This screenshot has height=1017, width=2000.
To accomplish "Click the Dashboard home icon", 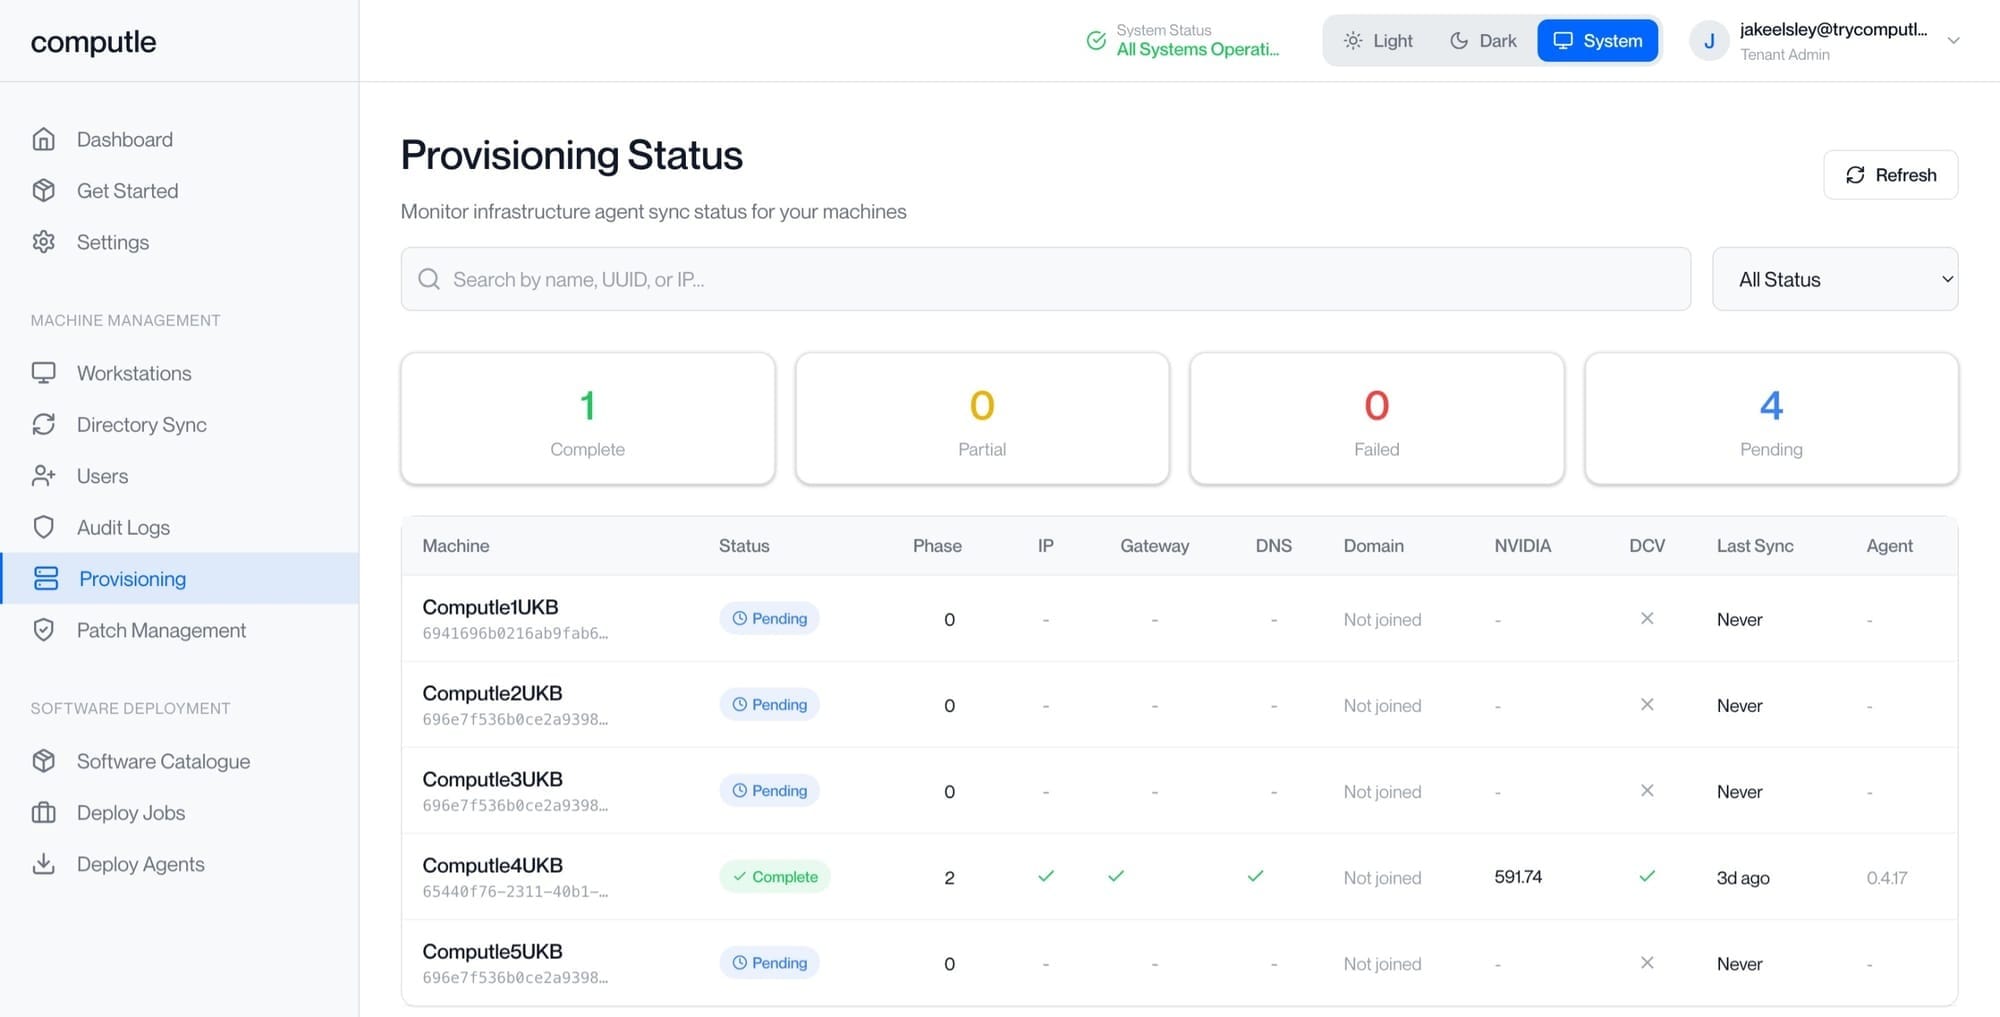I will click(43, 139).
